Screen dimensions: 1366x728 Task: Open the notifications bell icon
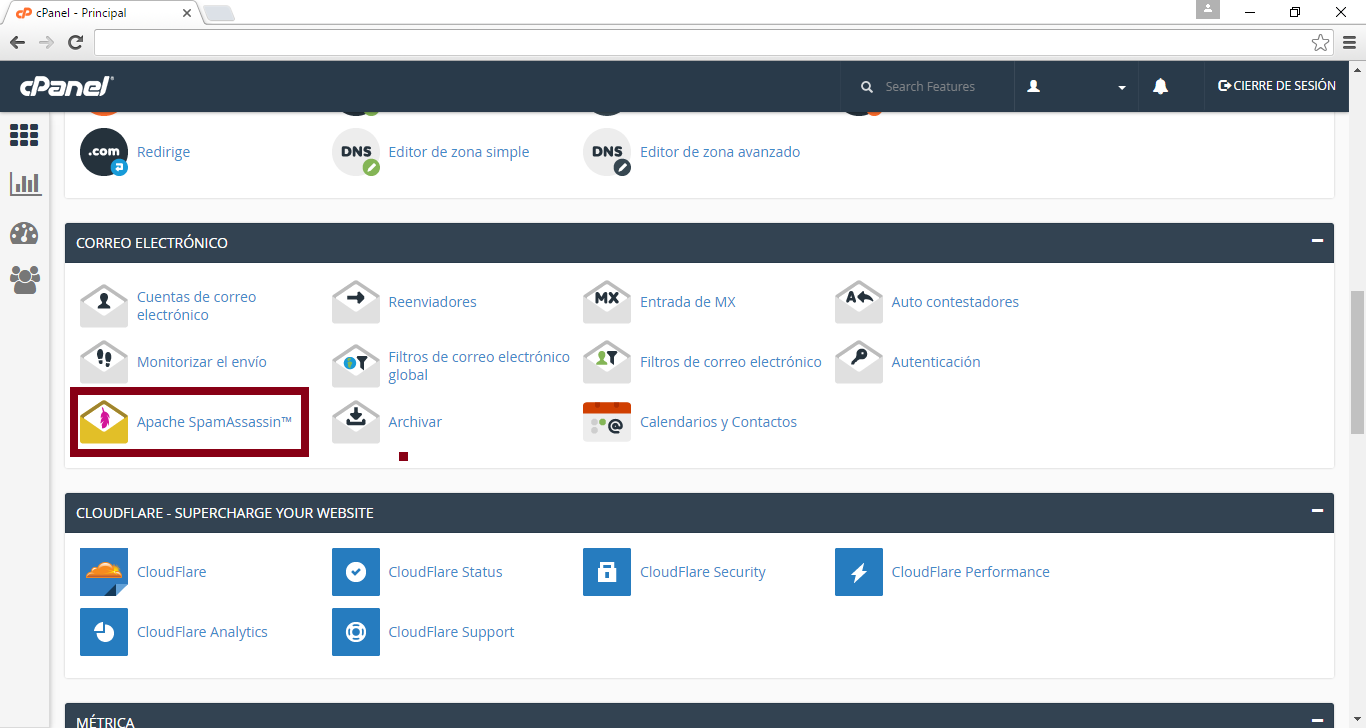(1160, 87)
